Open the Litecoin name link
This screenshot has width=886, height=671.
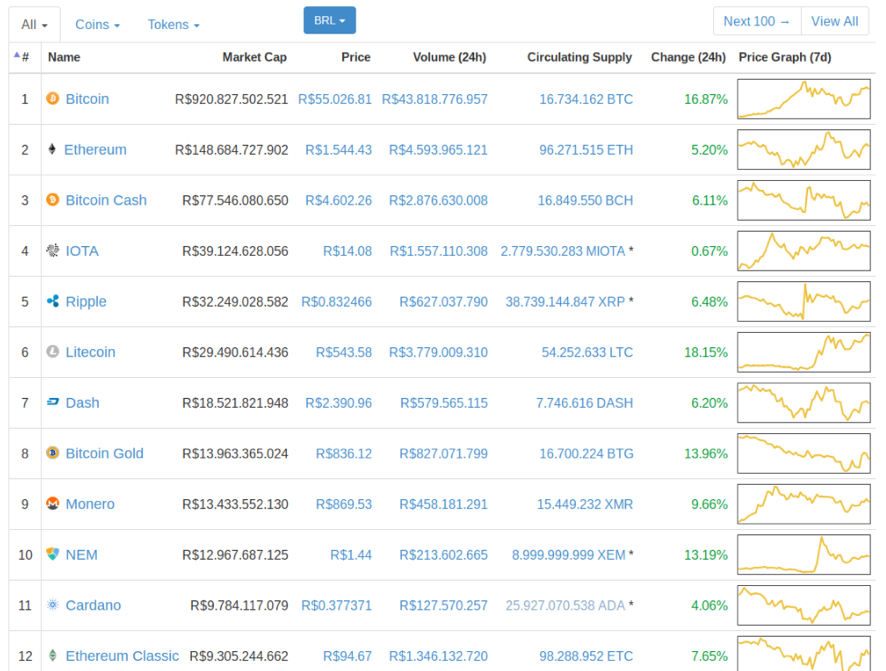[90, 352]
